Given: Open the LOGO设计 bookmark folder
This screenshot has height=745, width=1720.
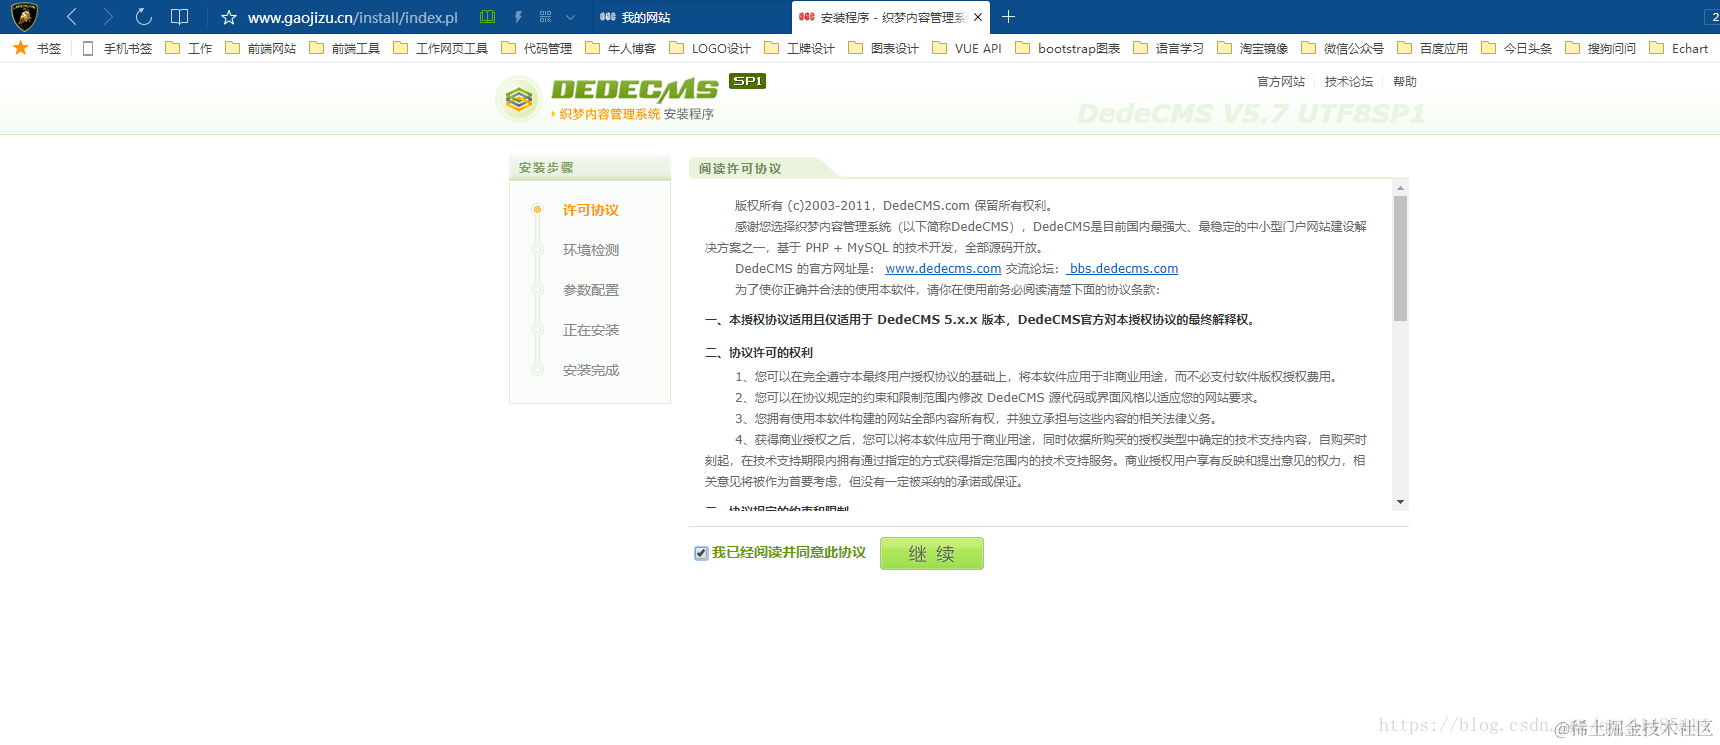Looking at the screenshot, I should [710, 48].
